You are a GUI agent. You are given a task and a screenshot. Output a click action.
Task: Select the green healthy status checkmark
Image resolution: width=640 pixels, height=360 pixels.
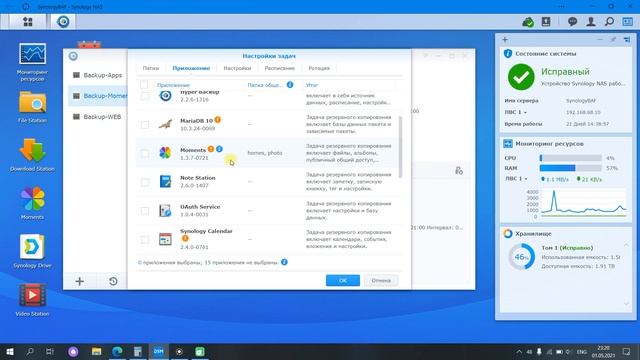pyautogui.click(x=521, y=77)
